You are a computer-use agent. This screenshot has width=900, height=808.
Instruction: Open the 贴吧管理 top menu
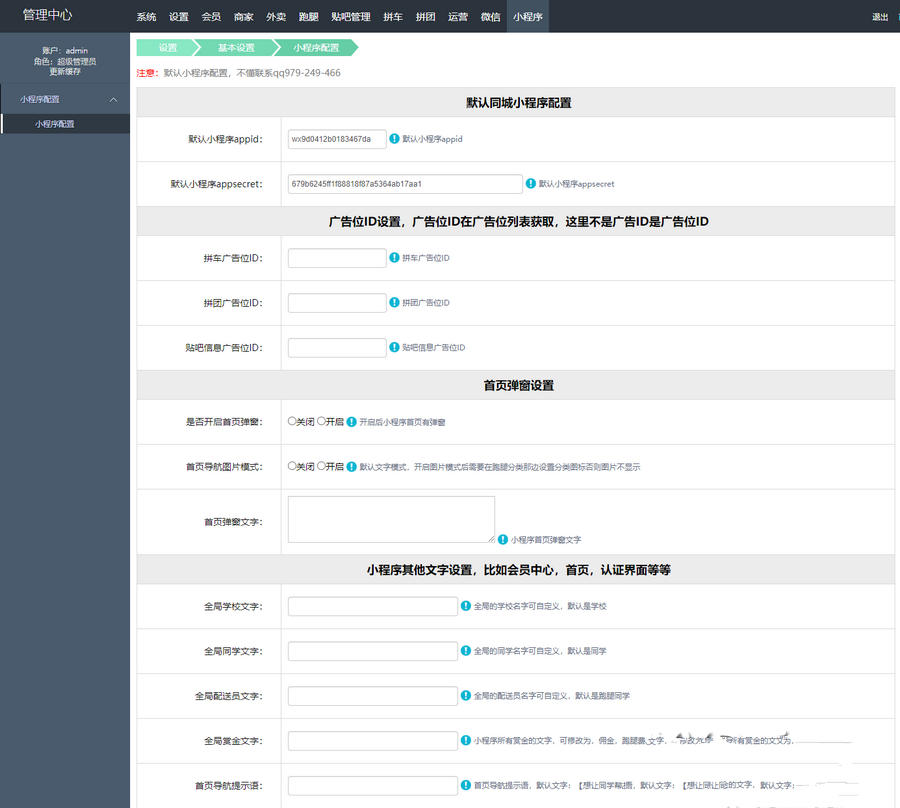pos(351,17)
